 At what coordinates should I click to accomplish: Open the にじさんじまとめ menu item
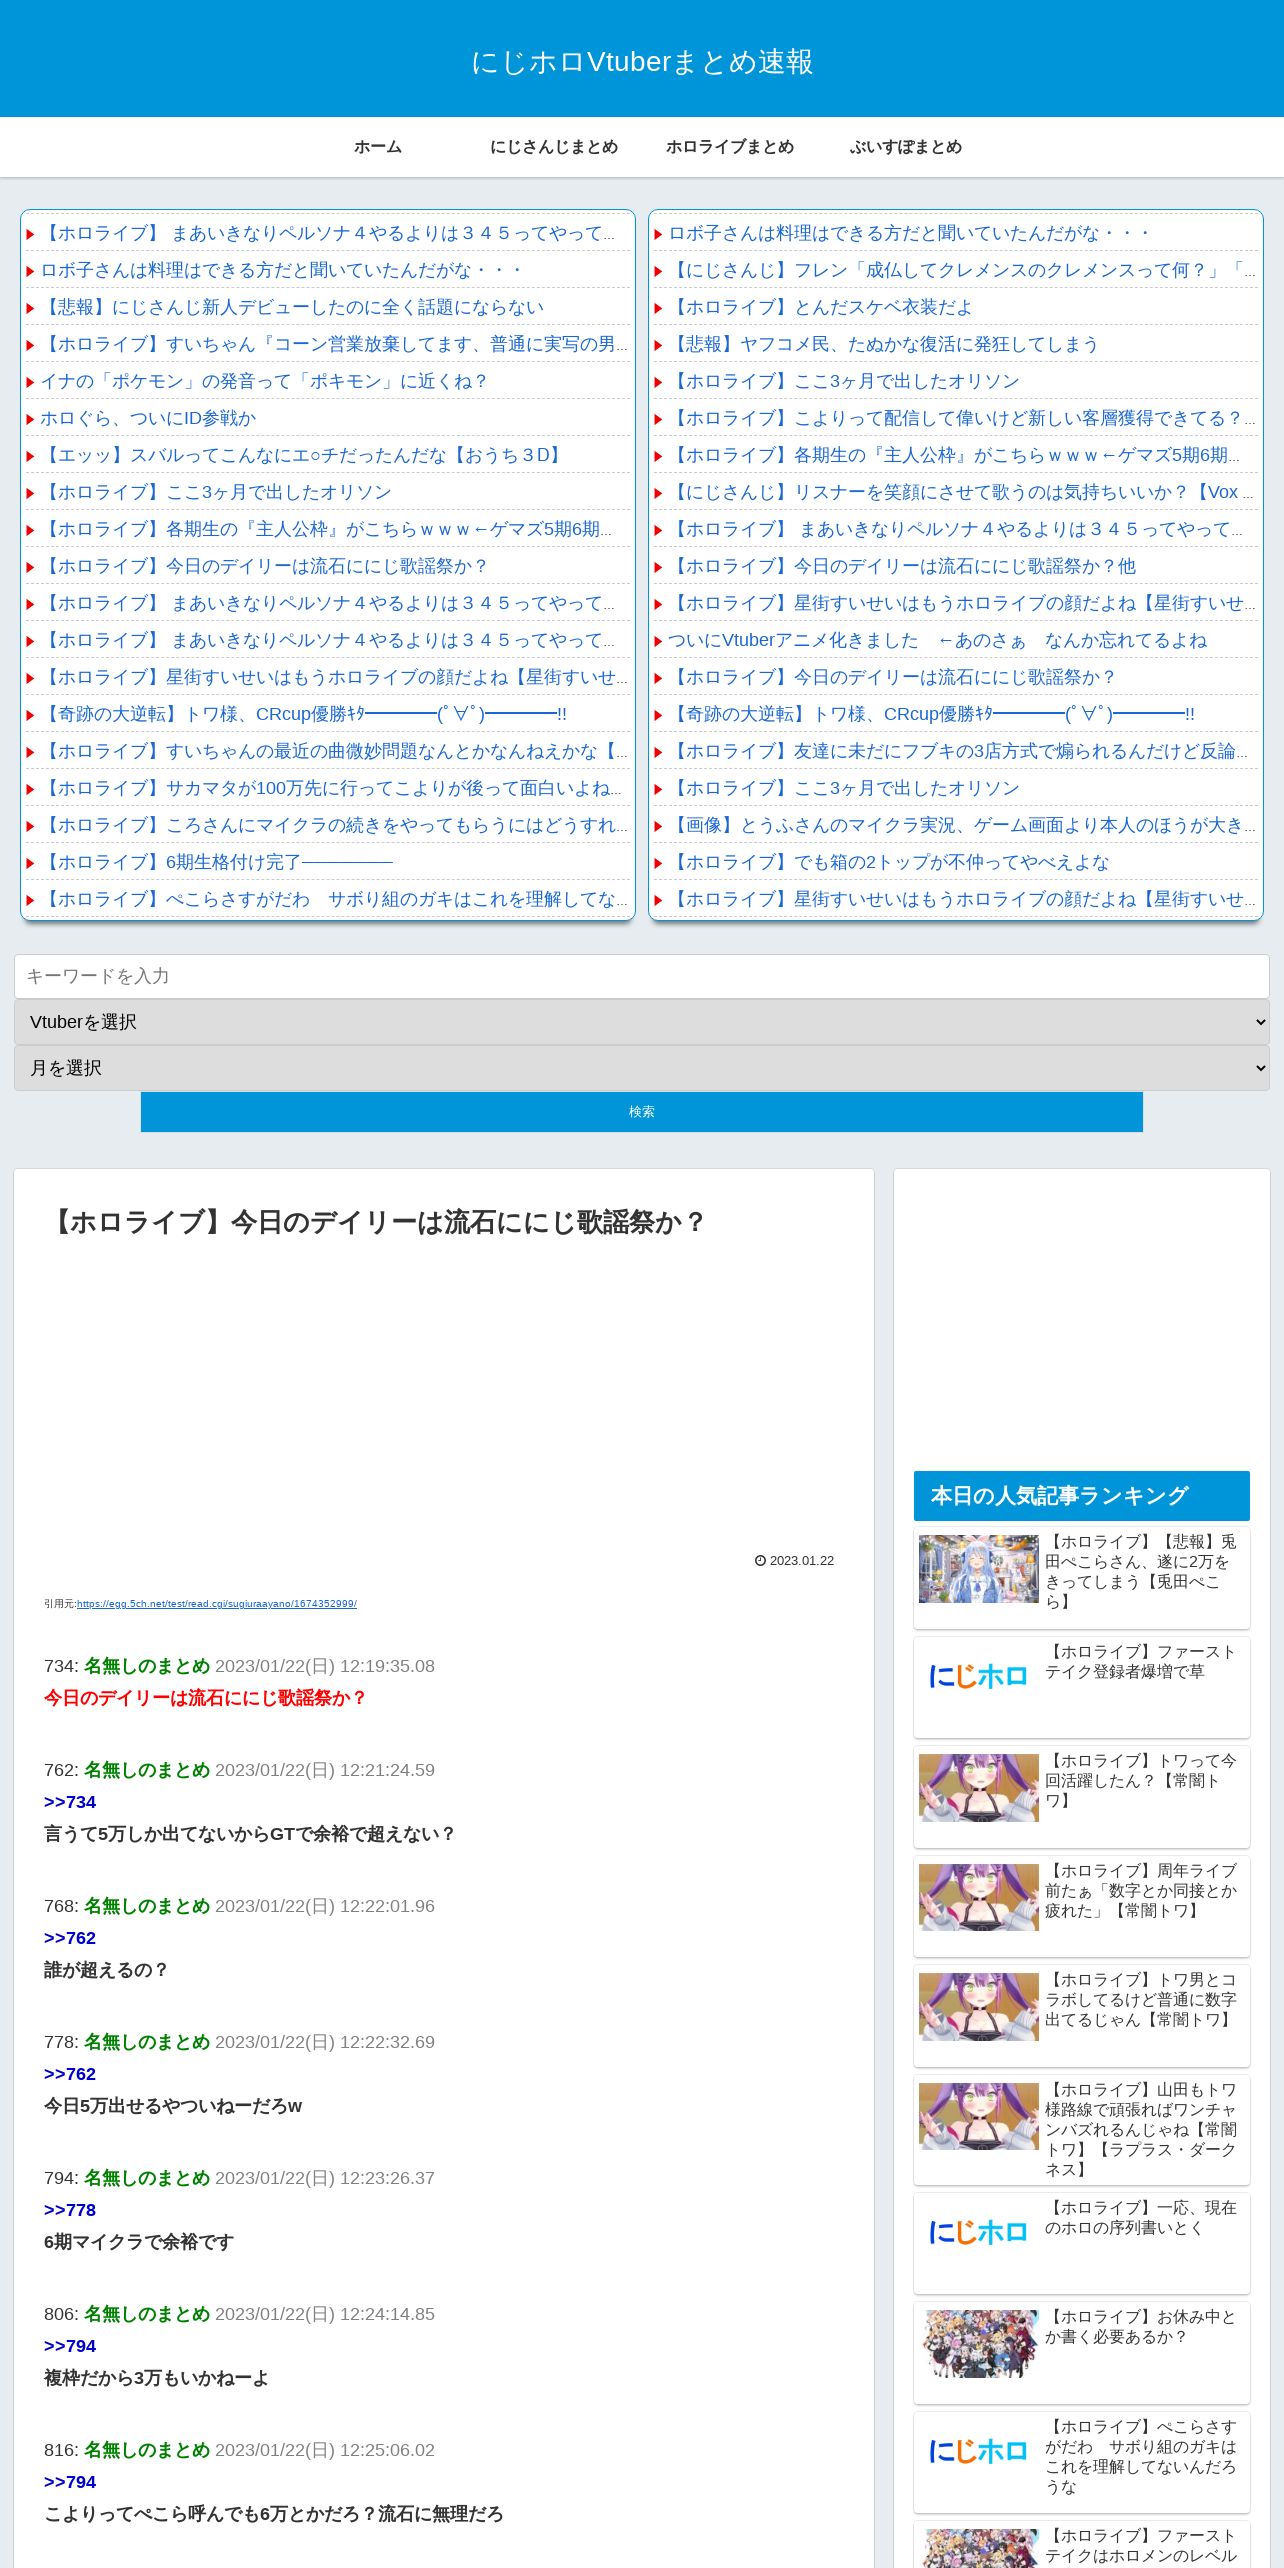click(x=554, y=147)
